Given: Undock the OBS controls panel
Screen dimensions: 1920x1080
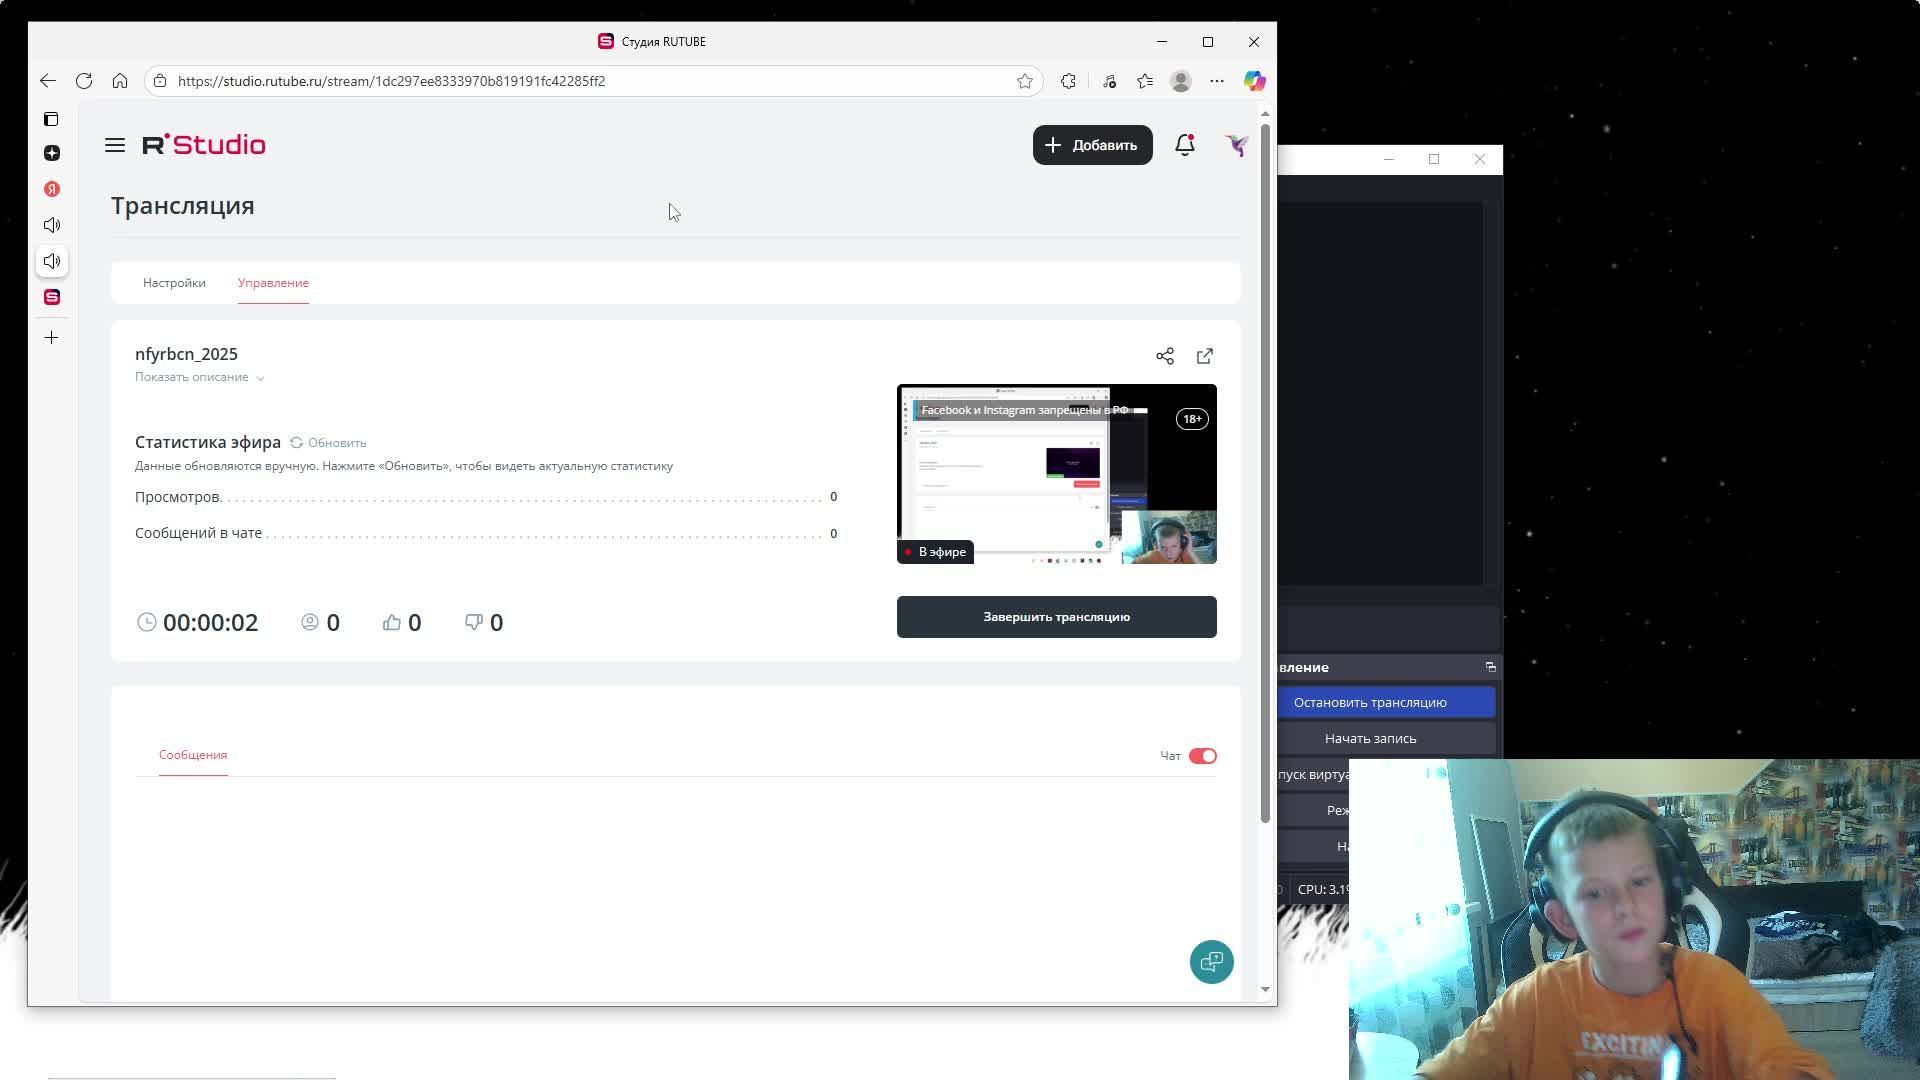Looking at the screenshot, I should 1490,667.
